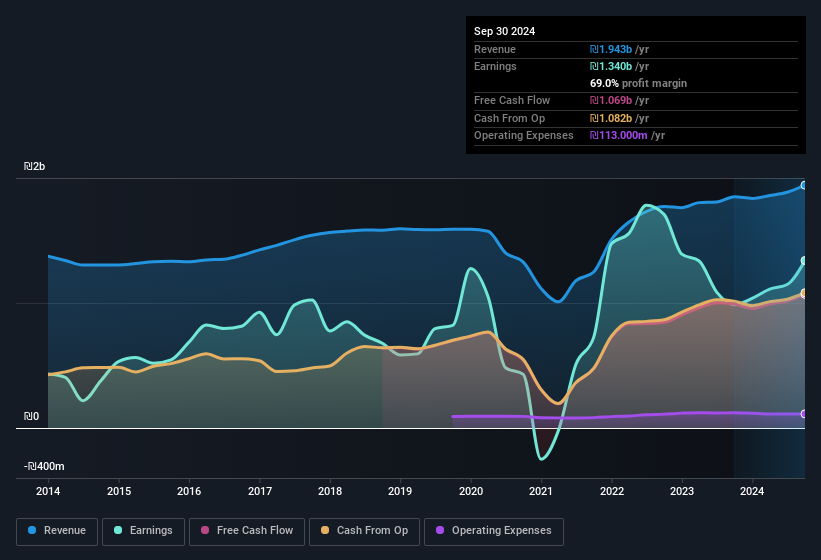Click the ₪1.943b revenue value in tooltip

[611, 49]
